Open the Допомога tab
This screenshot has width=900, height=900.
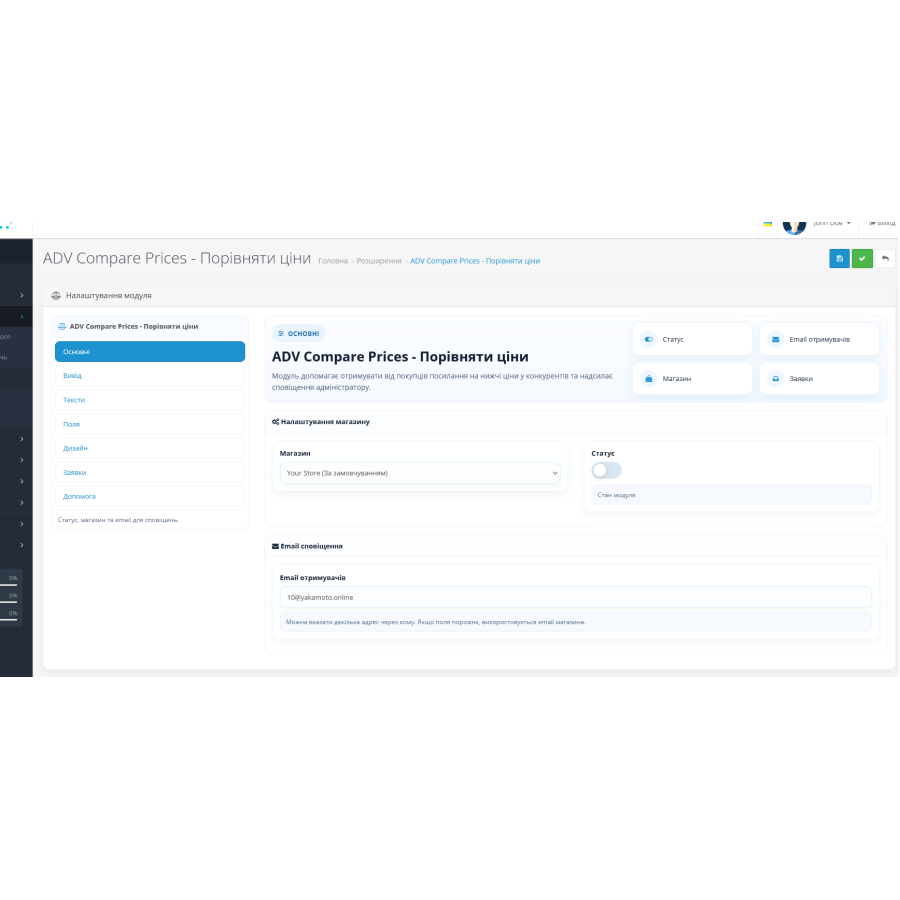[x=150, y=496]
